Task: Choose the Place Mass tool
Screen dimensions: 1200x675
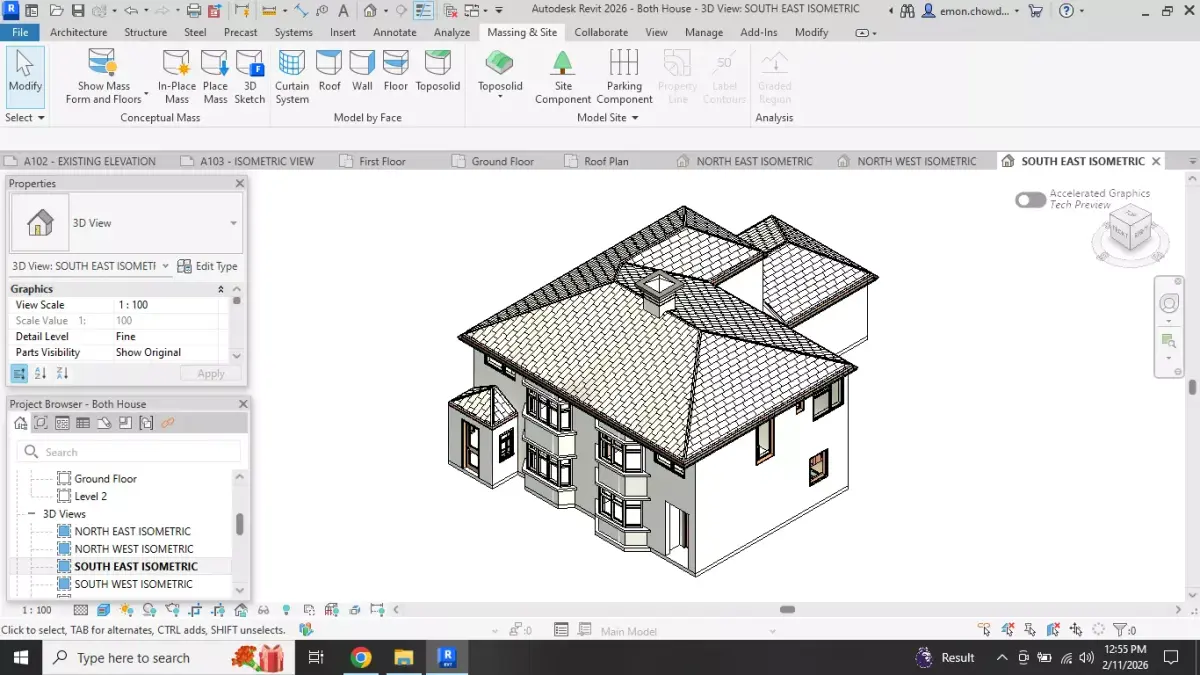Action: pos(215,77)
